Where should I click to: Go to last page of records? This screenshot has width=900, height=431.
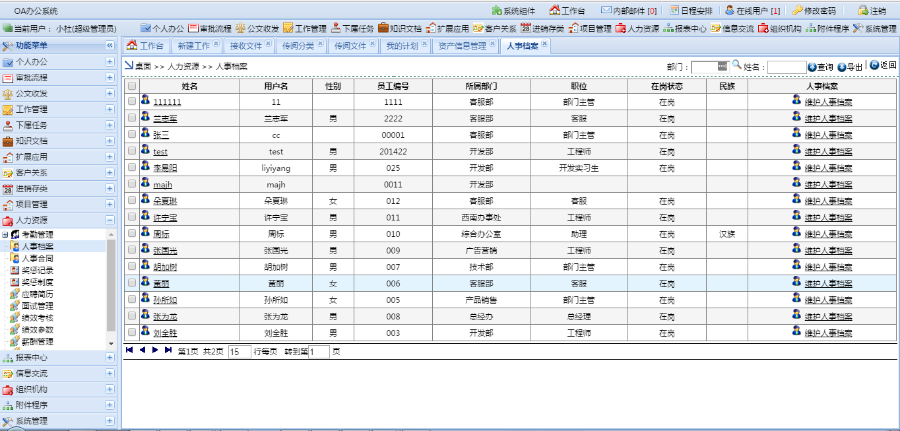(168, 350)
